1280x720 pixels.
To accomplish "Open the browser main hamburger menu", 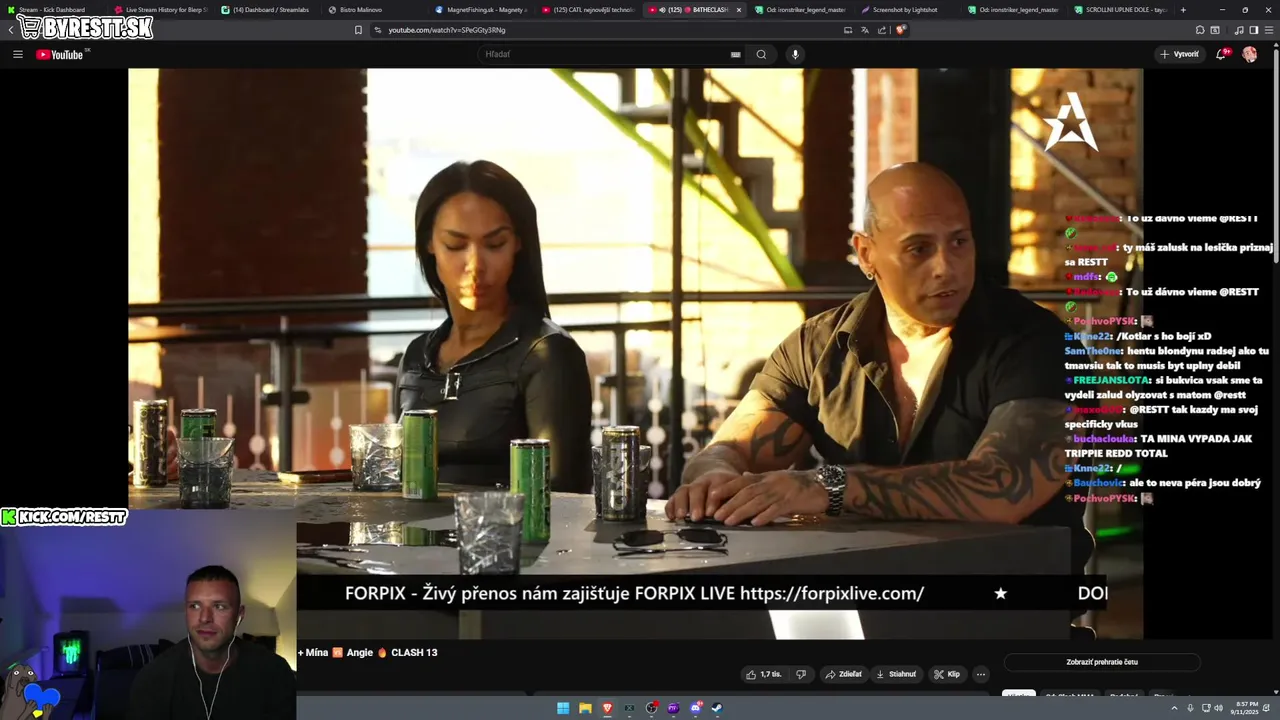I will (x=1268, y=30).
